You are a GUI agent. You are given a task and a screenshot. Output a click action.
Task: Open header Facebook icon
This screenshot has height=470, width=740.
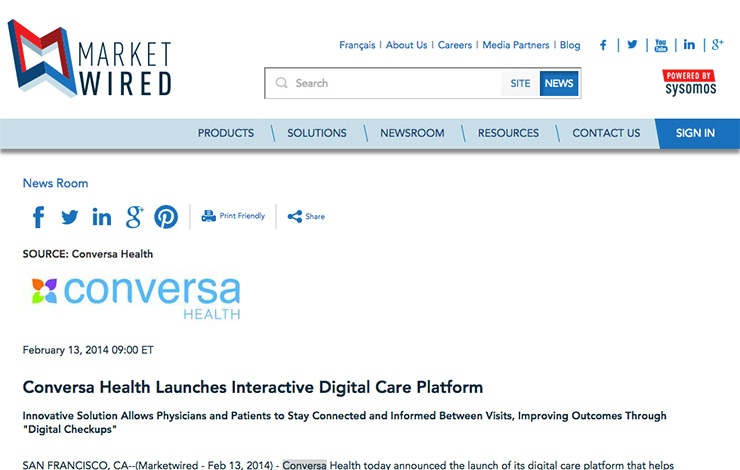pyautogui.click(x=603, y=45)
